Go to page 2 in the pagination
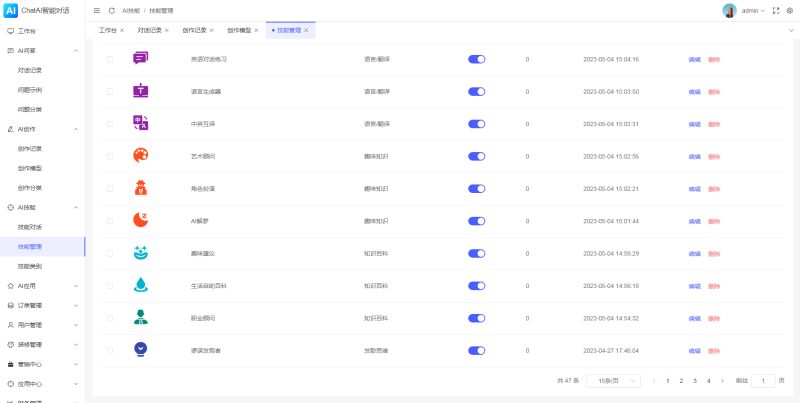 click(681, 381)
